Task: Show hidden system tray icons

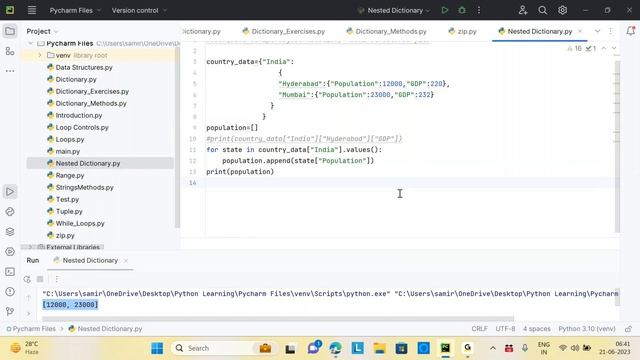Action: (493, 348)
